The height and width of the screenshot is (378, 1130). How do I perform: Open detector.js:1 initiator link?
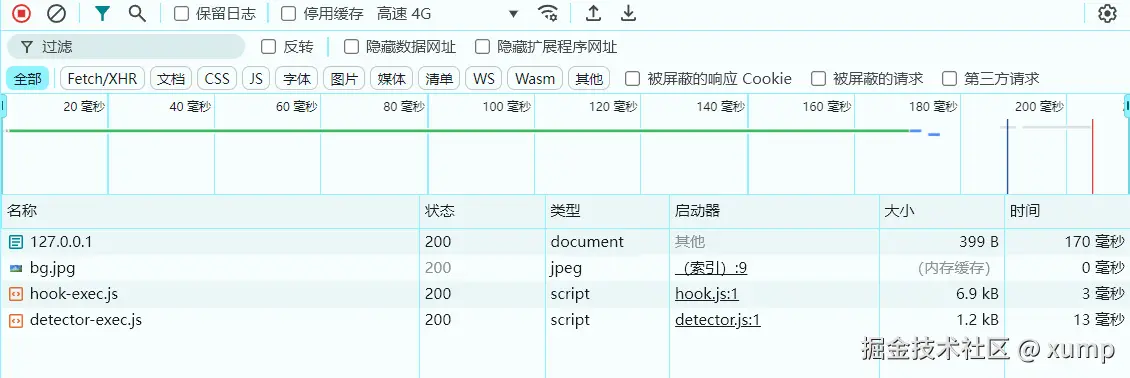(x=718, y=320)
